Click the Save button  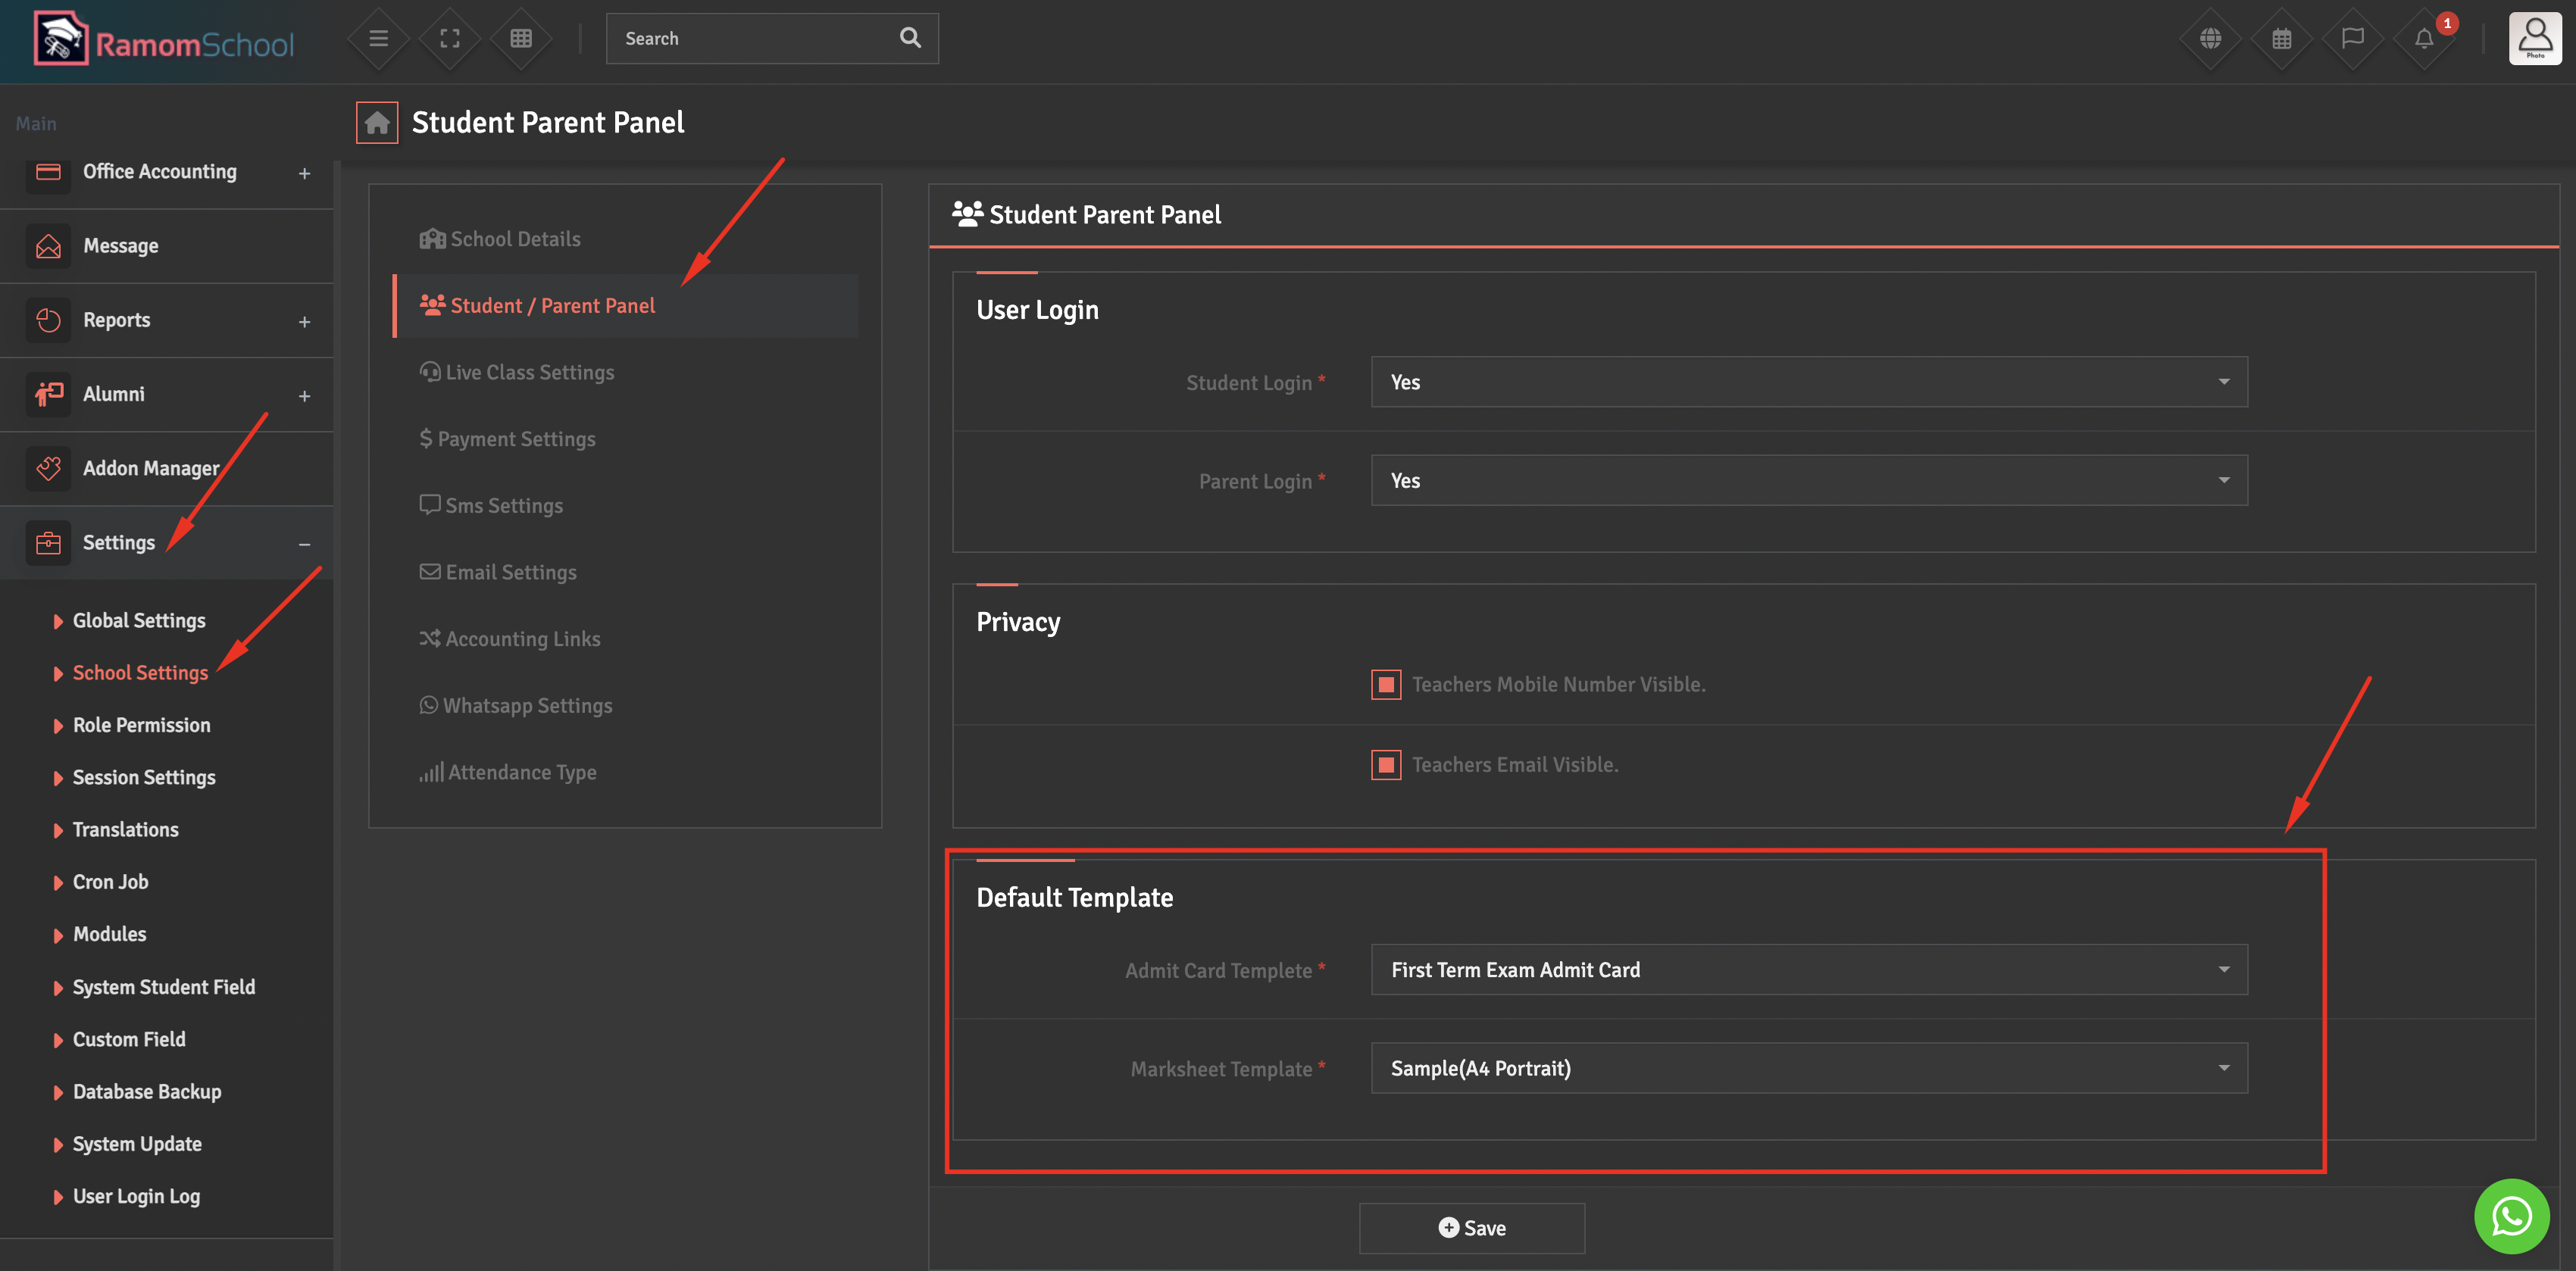click(x=1471, y=1228)
